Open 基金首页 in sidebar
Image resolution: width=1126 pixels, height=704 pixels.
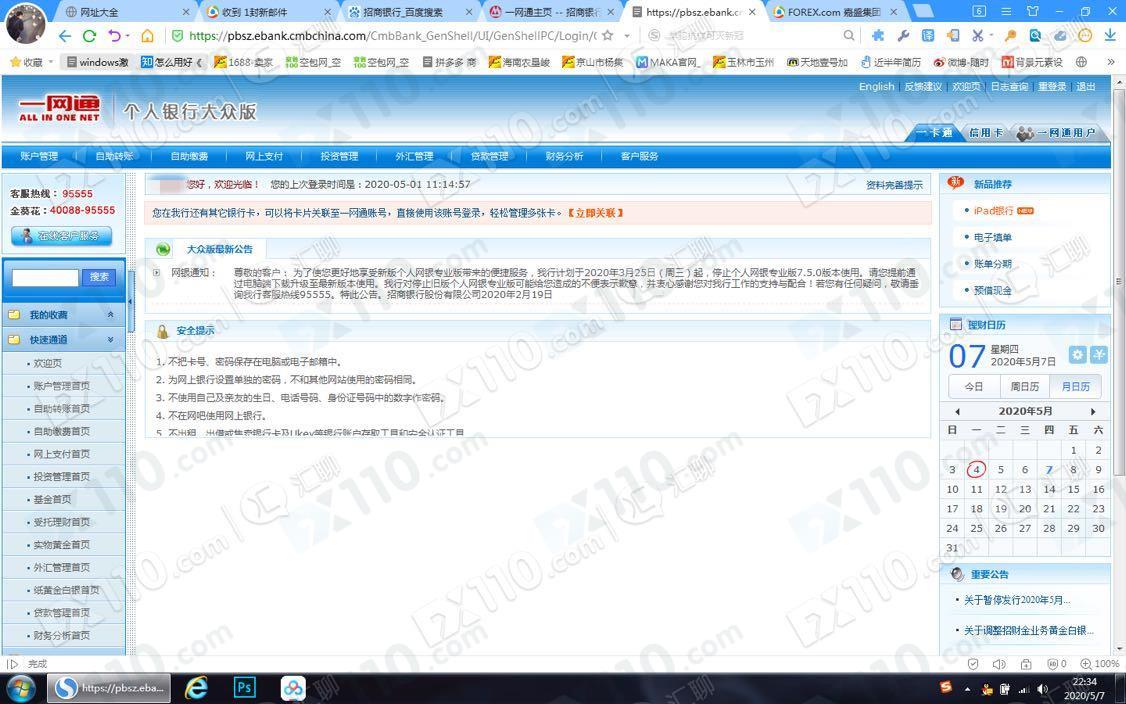coord(52,499)
